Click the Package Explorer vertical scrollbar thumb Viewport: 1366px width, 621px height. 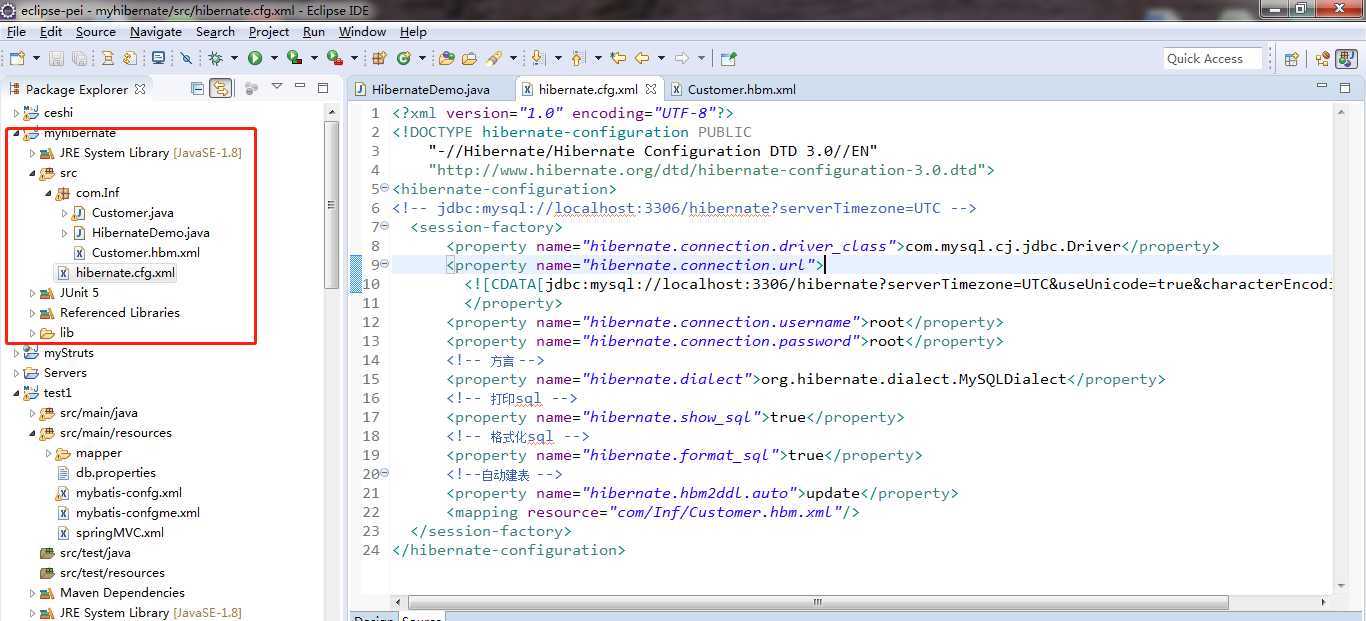(331, 205)
